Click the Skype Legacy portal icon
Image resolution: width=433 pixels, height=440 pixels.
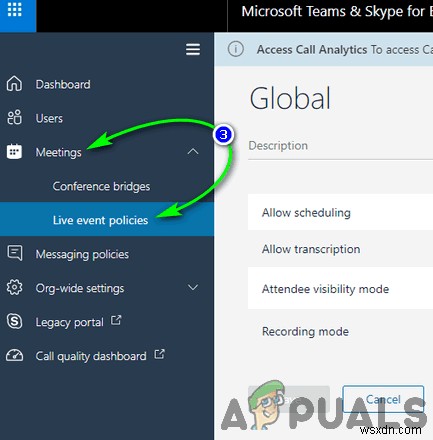point(14,321)
